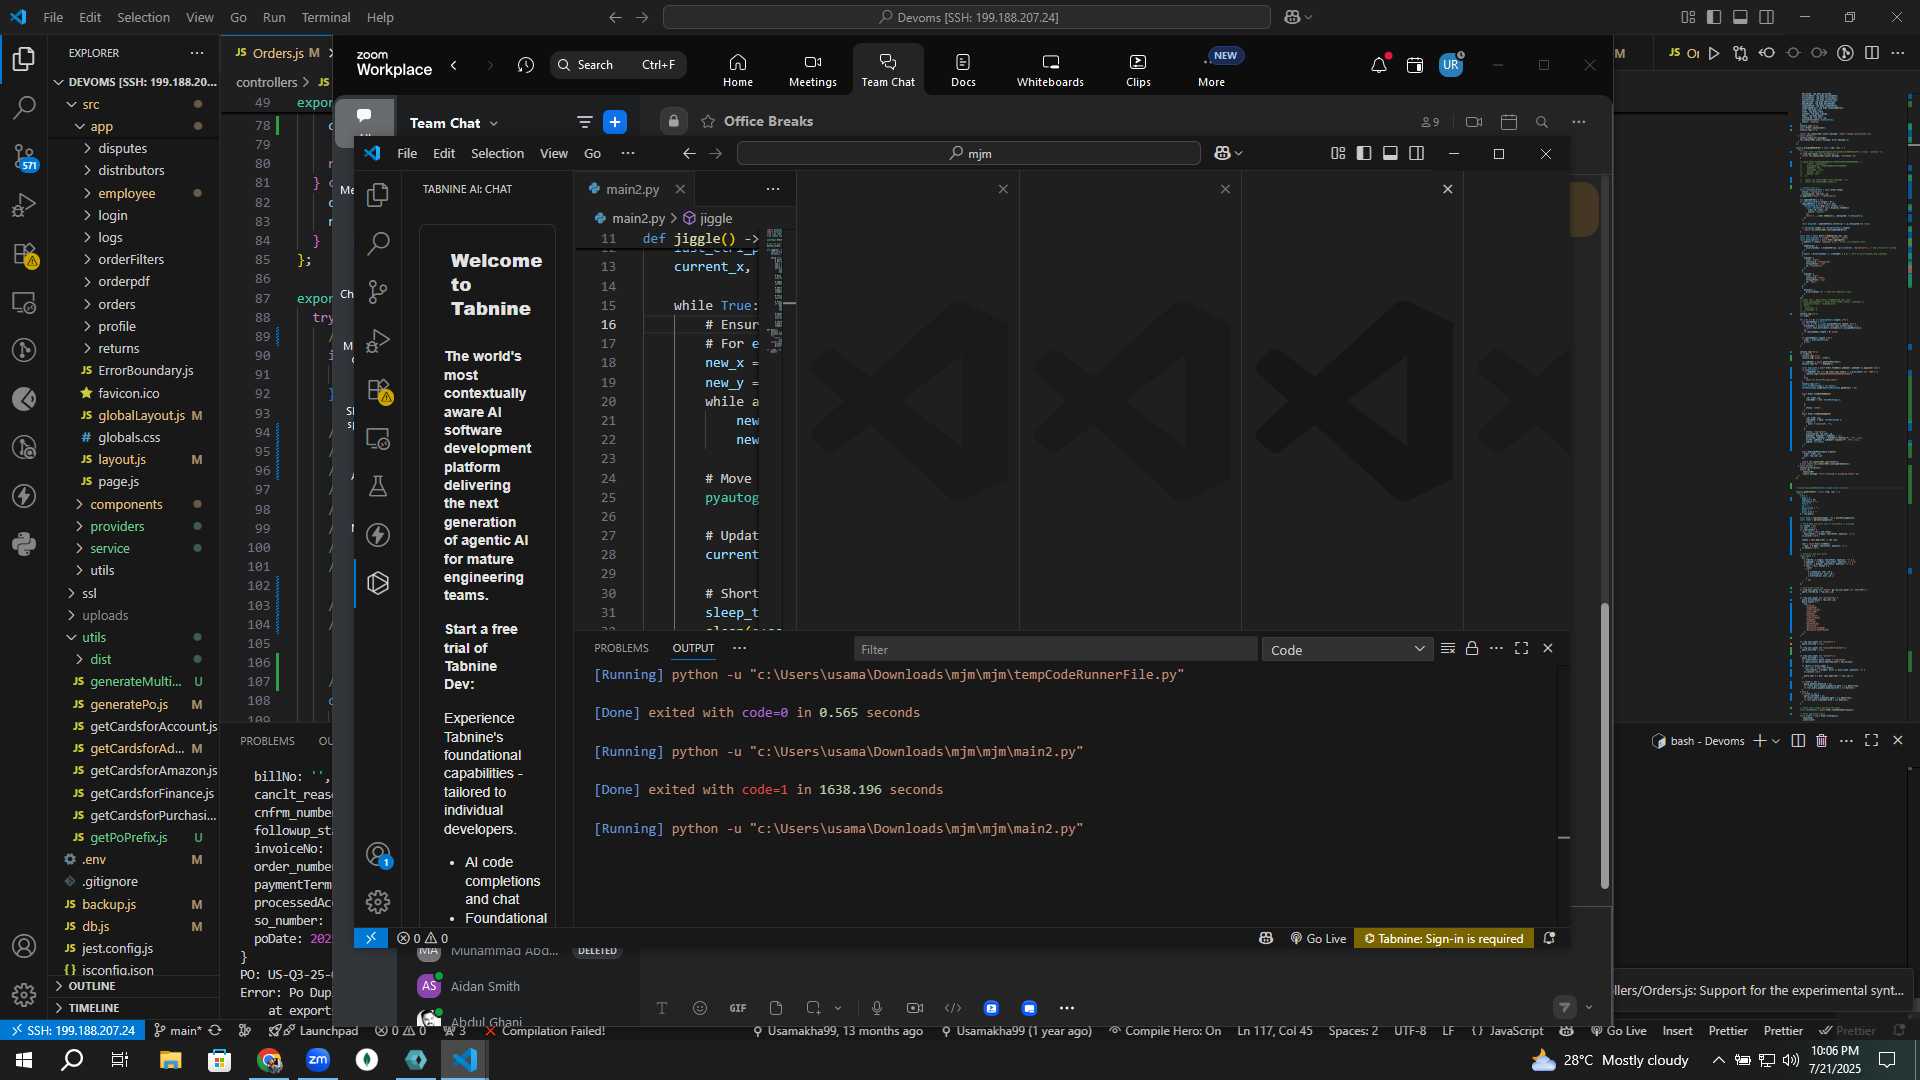Open Aidan Smith chat in Zoom
Image resolution: width=1920 pixels, height=1080 pixels.
click(484, 986)
